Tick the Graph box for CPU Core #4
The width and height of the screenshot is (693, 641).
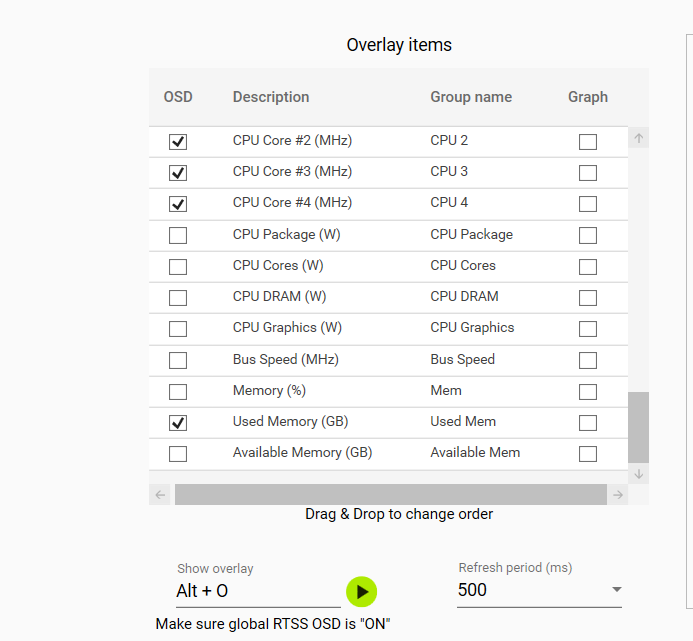tap(588, 204)
